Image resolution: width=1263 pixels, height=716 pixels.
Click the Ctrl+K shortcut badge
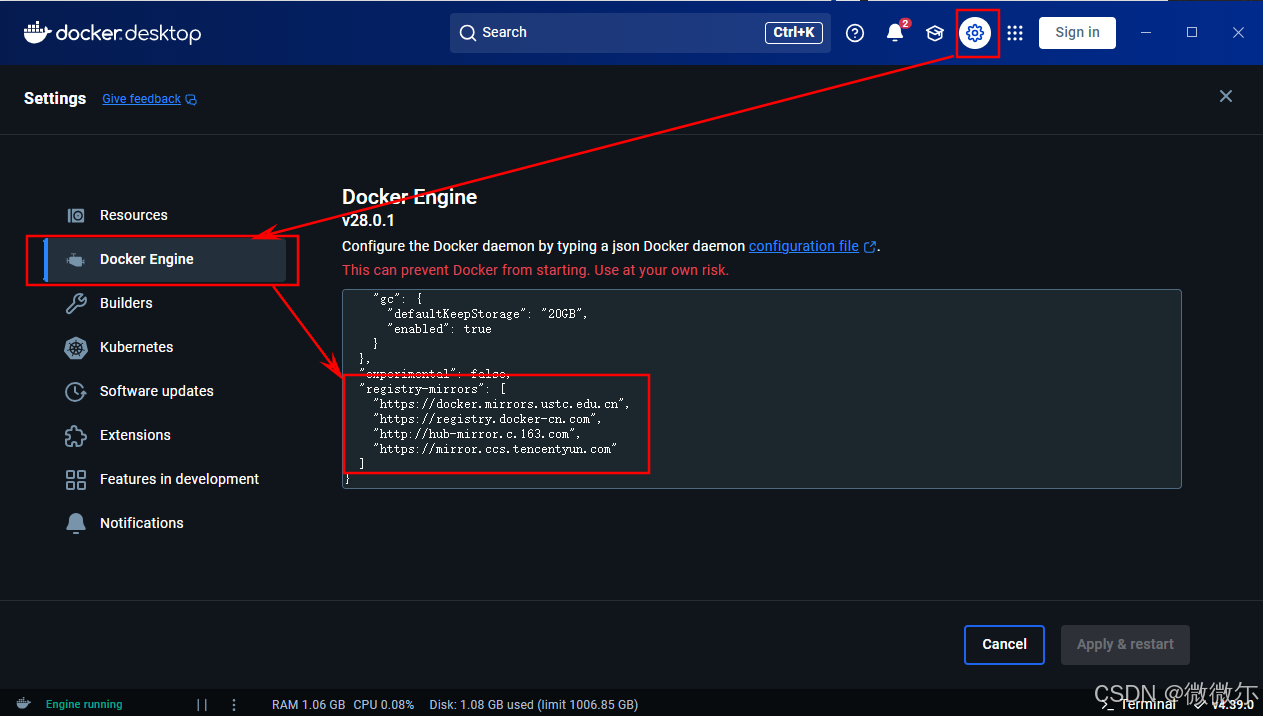coord(794,33)
